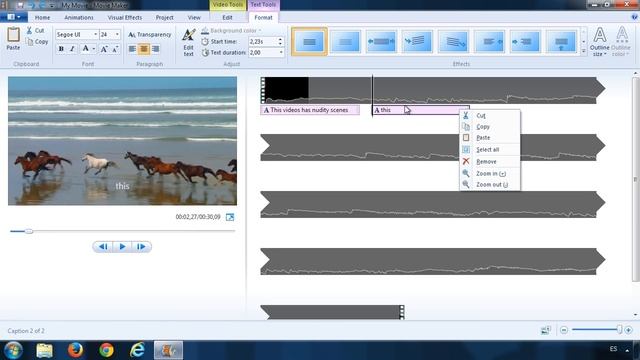Increase font size with grow icon

tap(104, 49)
